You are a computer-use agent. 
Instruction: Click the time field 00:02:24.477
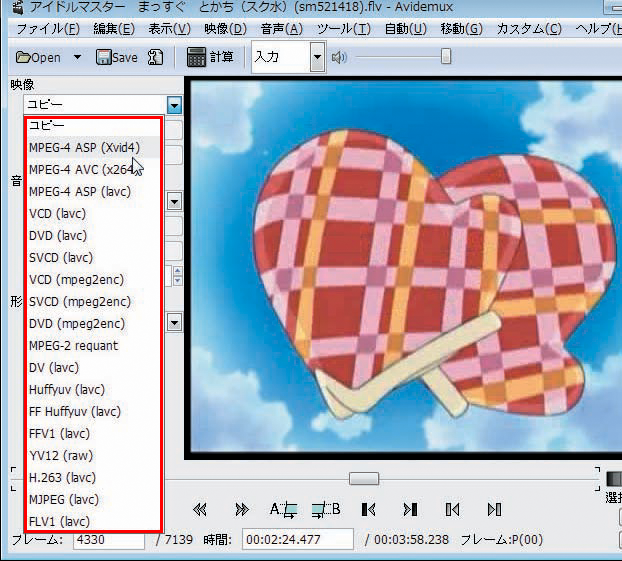[x=298, y=540]
